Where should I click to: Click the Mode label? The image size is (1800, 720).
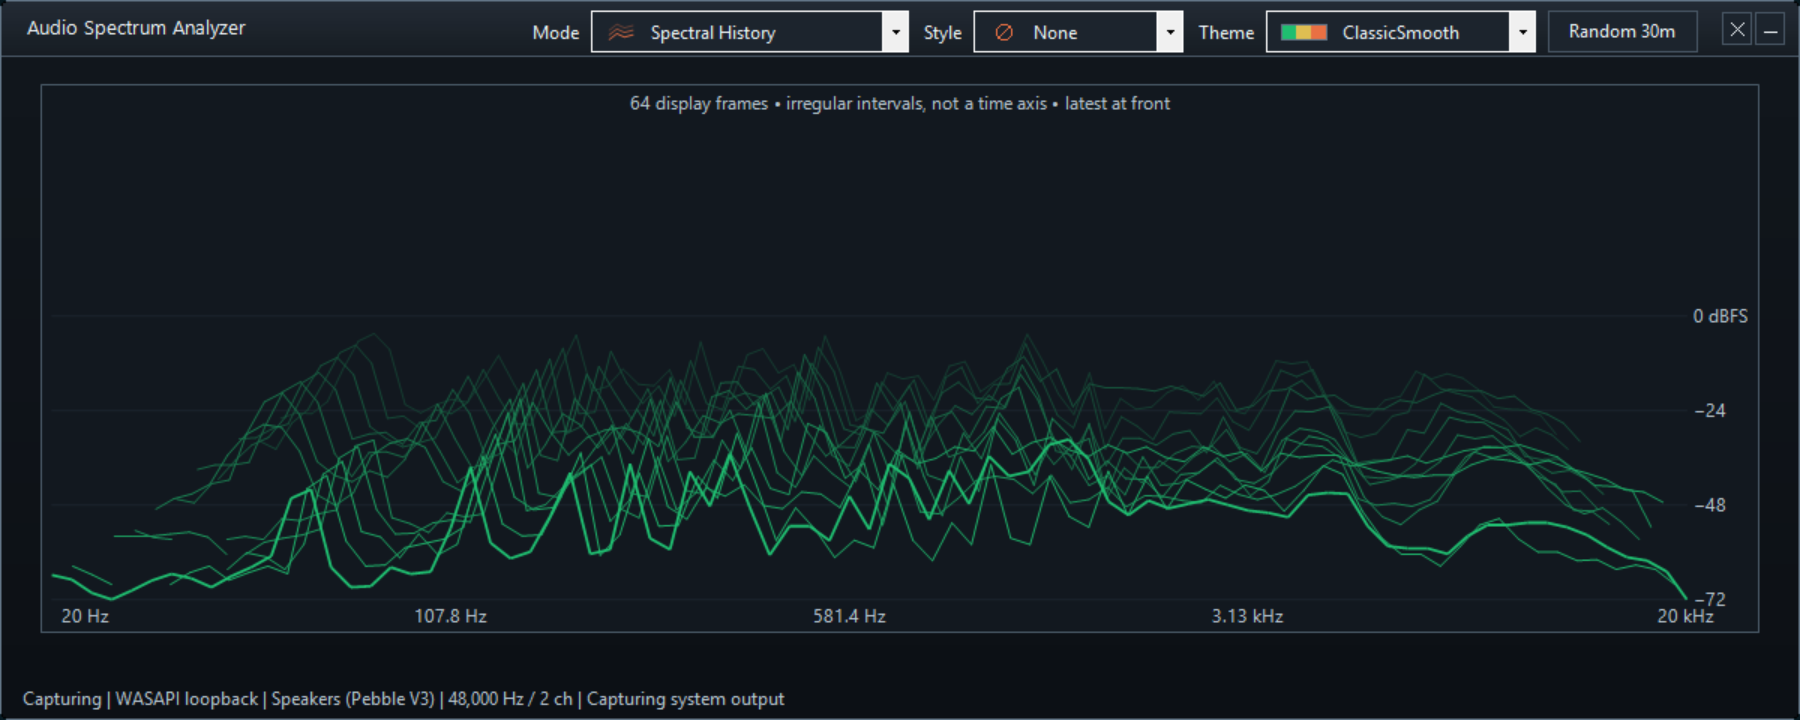click(x=556, y=32)
